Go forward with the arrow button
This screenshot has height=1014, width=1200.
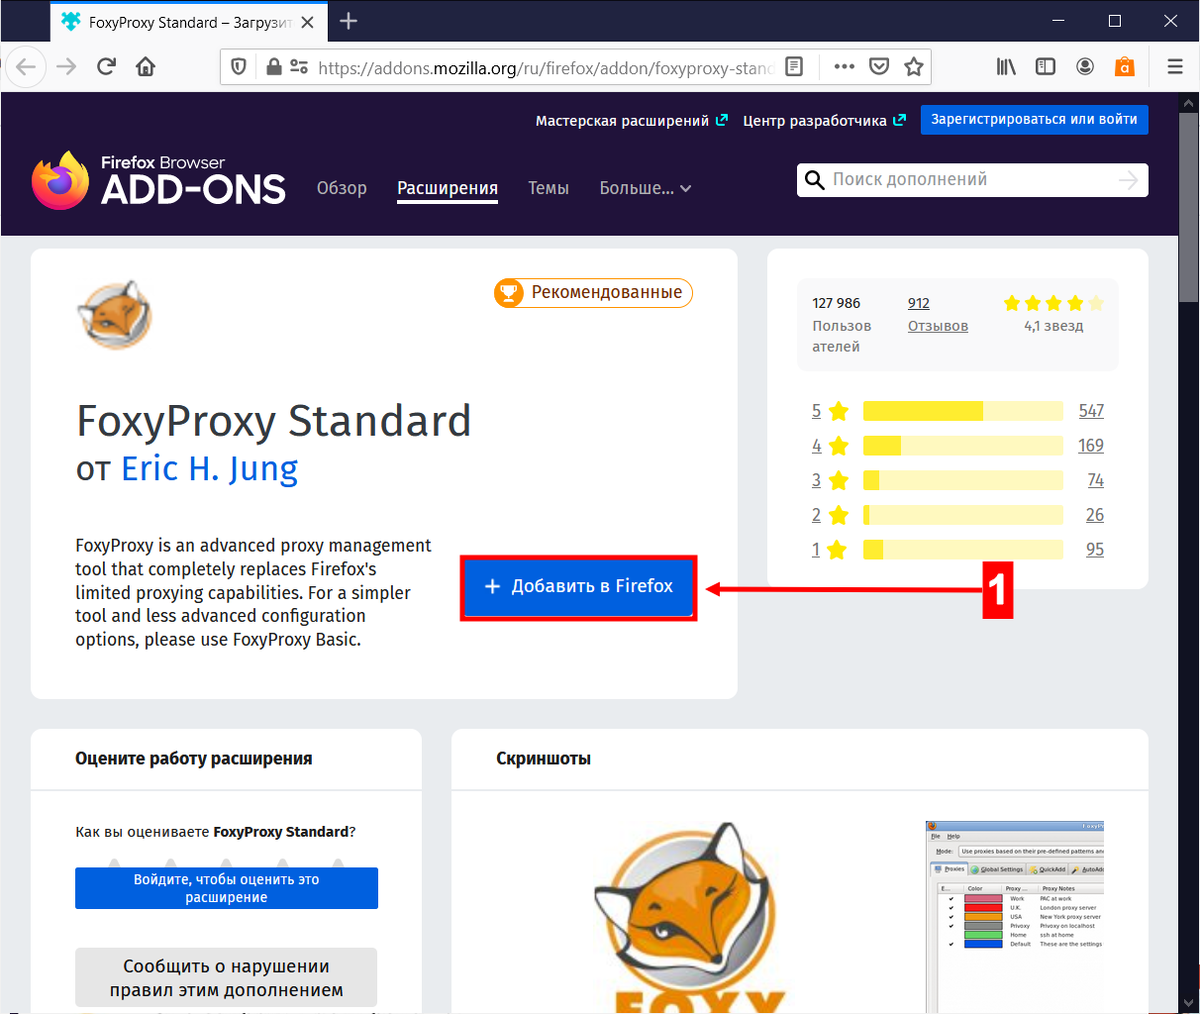[x=66, y=67]
